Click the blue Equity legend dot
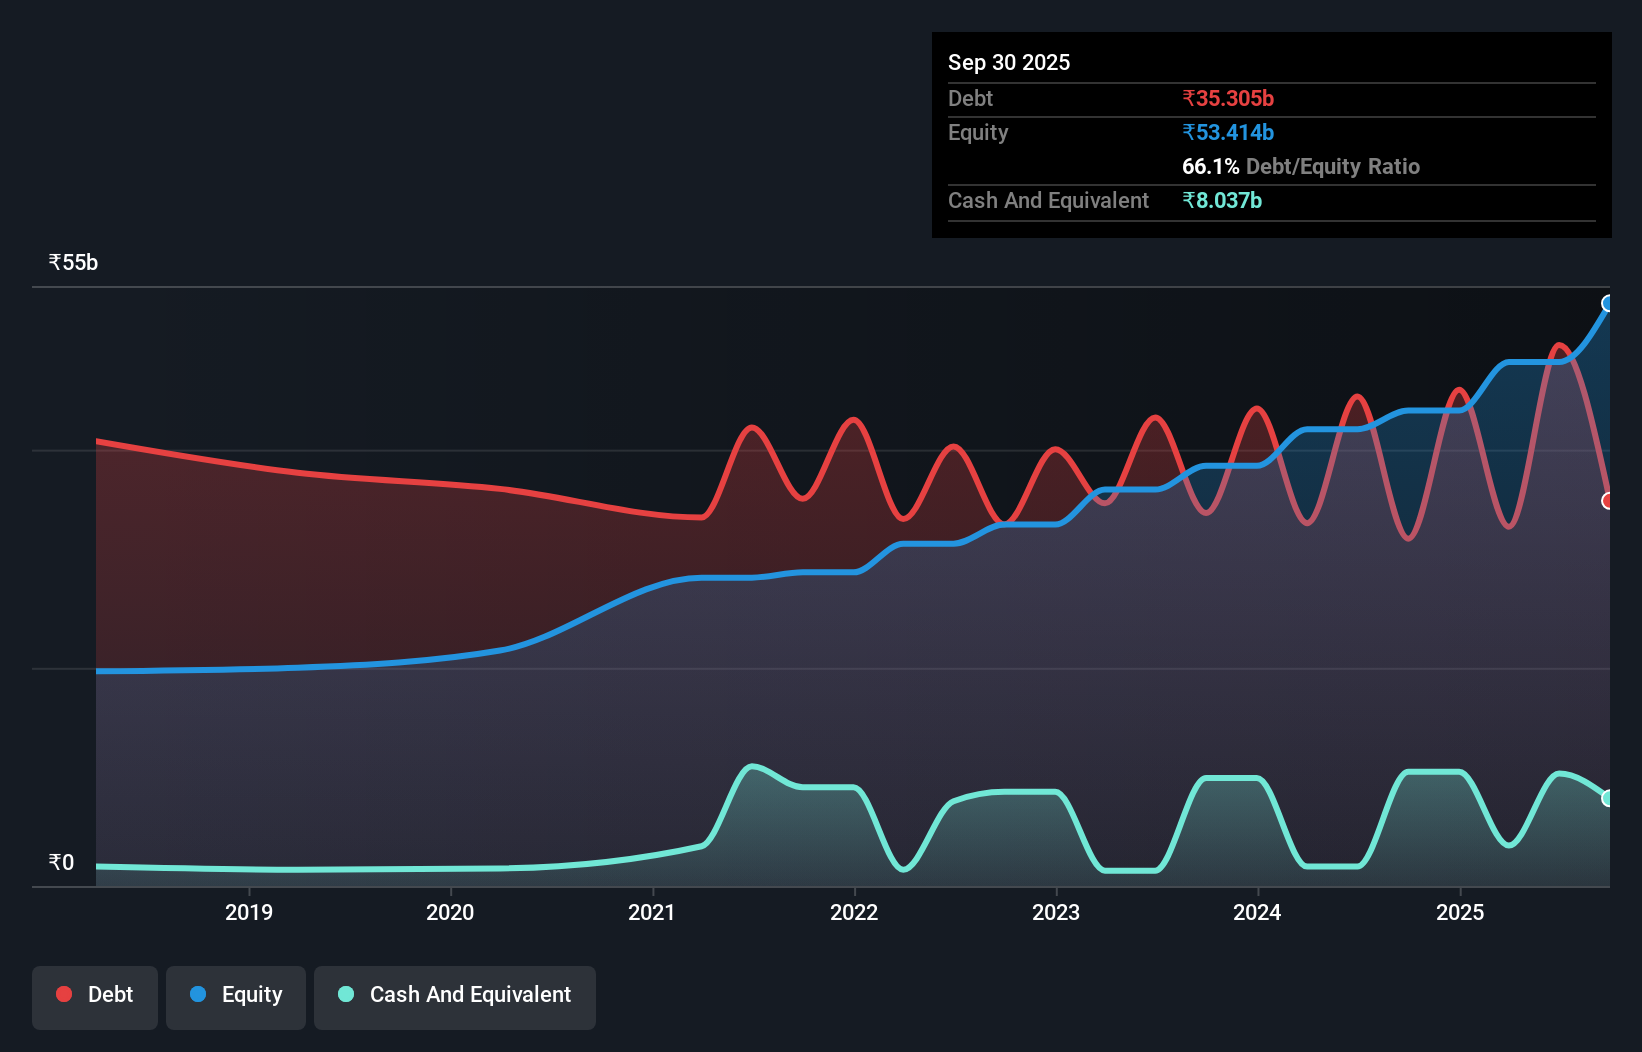Screen dimensions: 1642x1052 197,994
